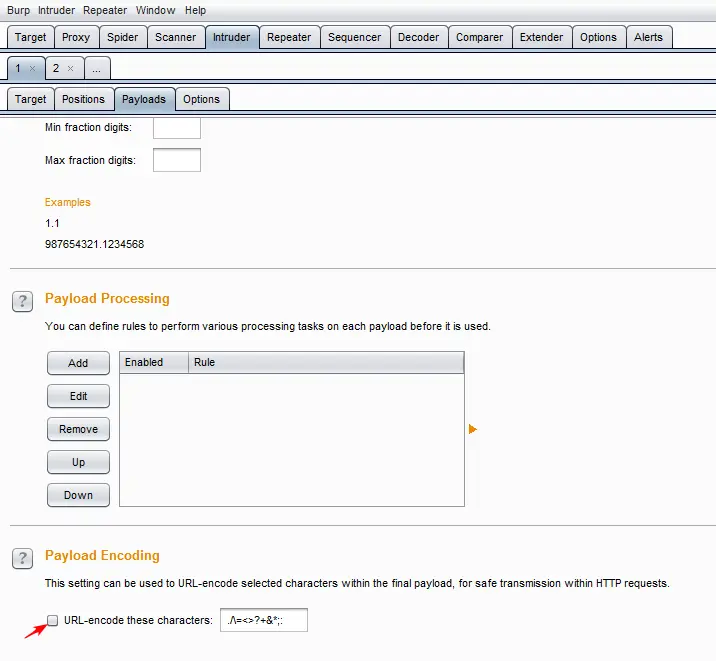Click the Min fraction digits field
This screenshot has height=661, width=716.
[x=177, y=128]
